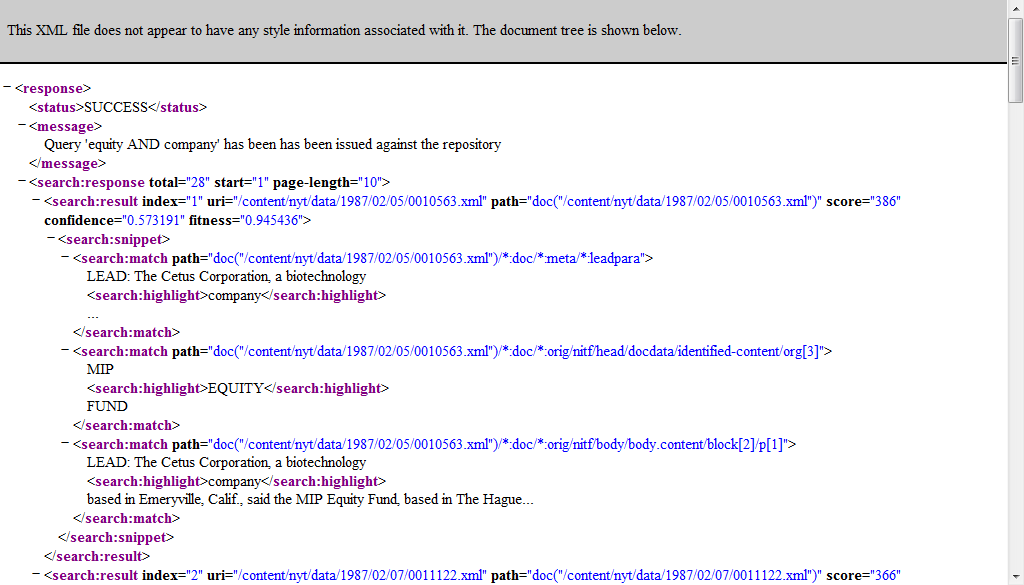Click the score="366" attribute value
The image size is (1024, 585).
(886, 575)
